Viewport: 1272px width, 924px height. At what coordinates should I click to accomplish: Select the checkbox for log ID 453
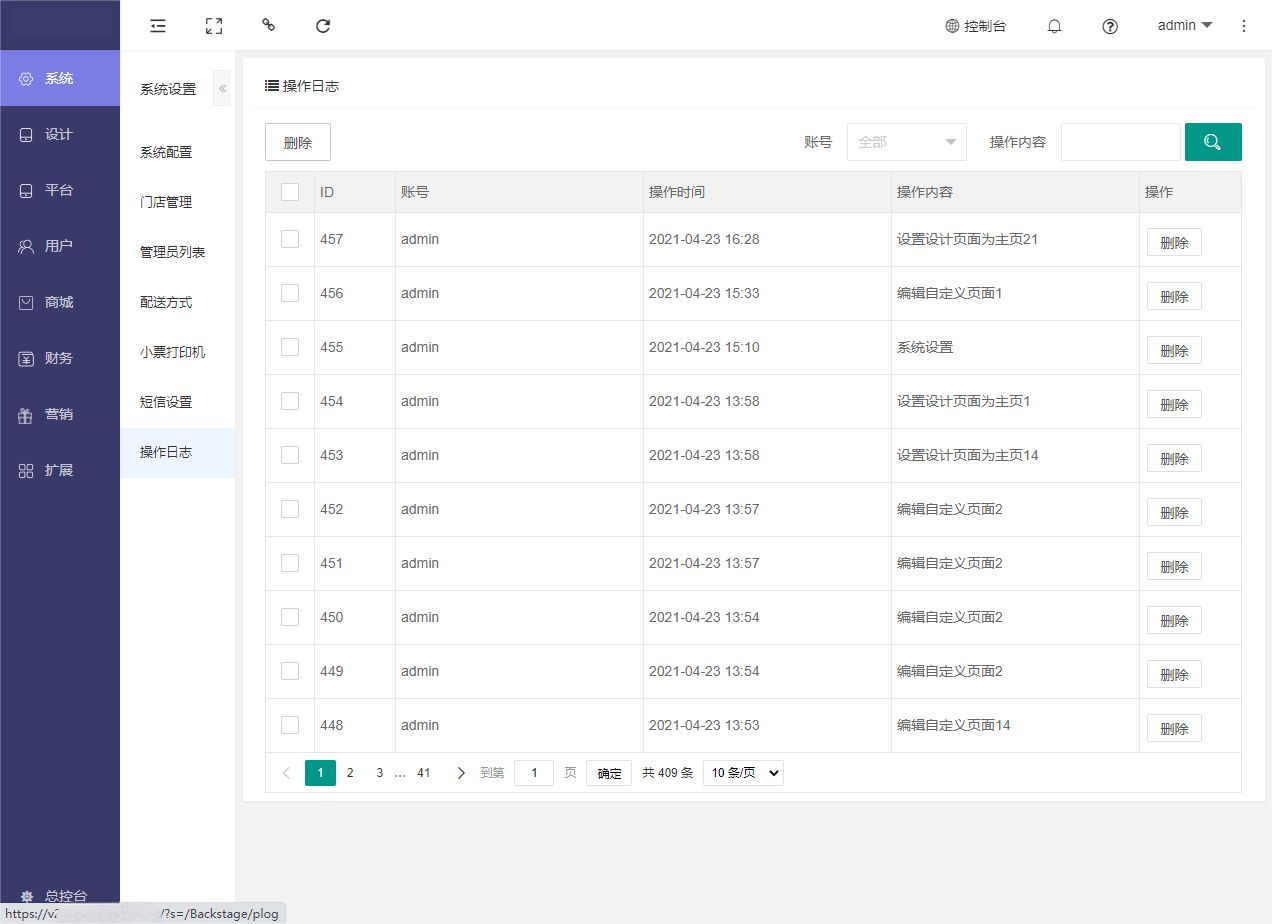coord(290,455)
